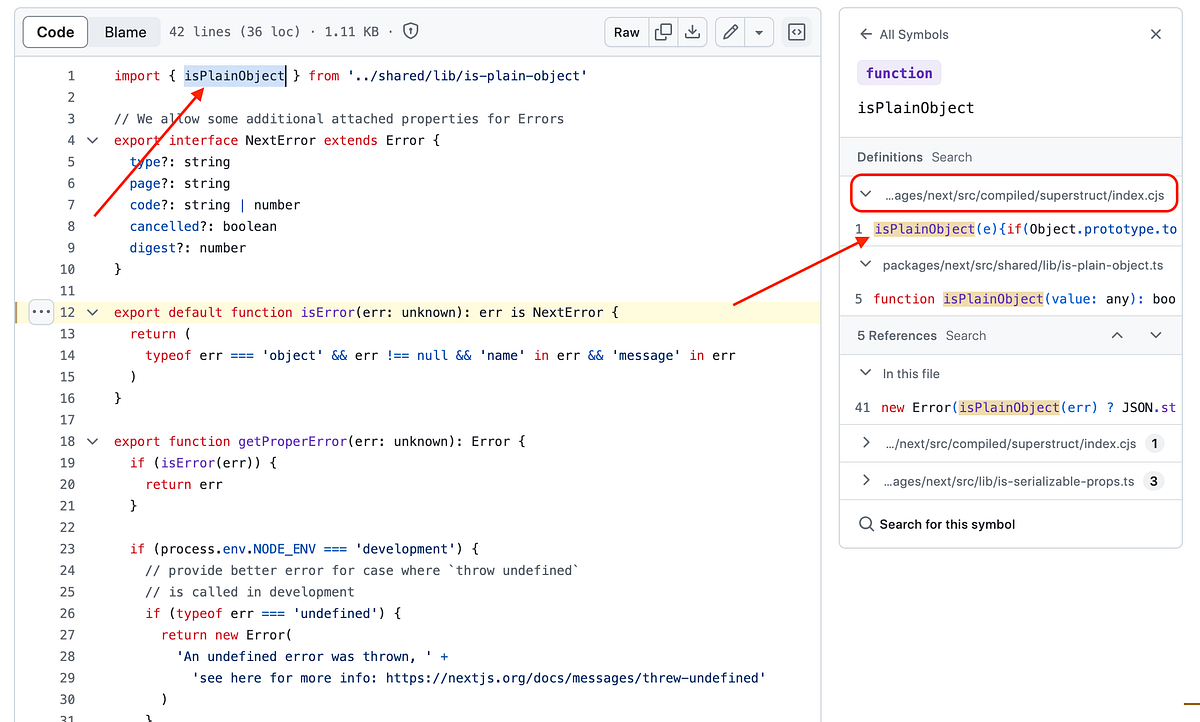Select the Code tab

[x=55, y=31]
